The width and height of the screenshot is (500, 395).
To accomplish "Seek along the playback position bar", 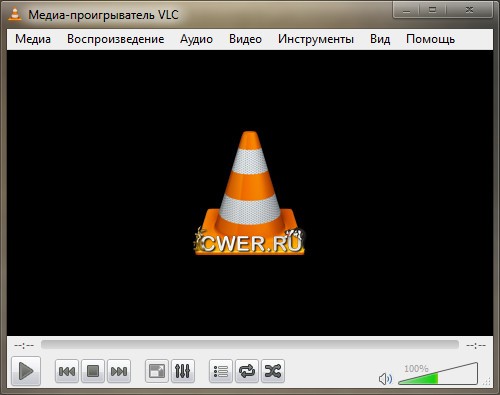I will click(x=250, y=345).
